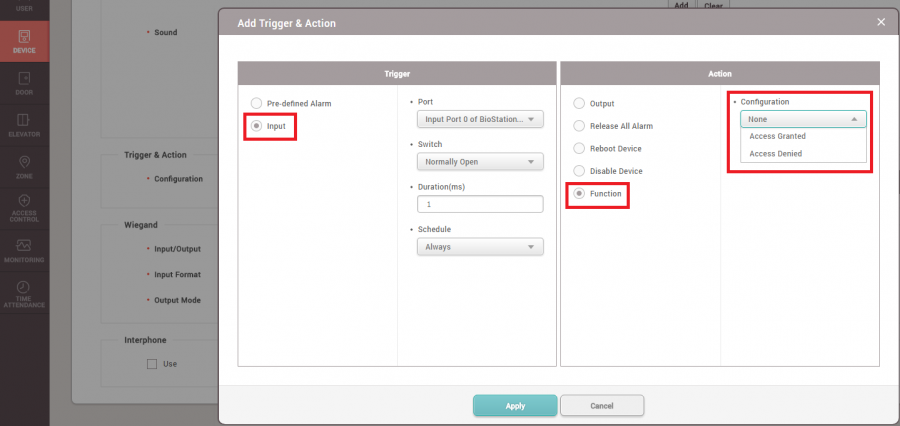Click the Duration(ms) input field

(x=479, y=204)
